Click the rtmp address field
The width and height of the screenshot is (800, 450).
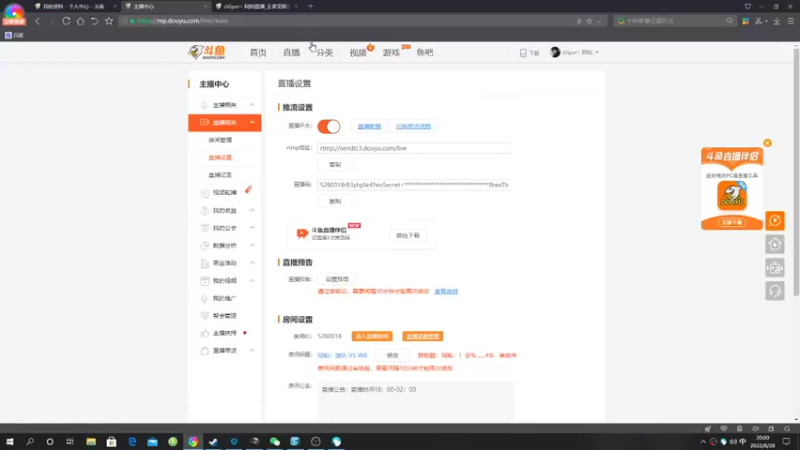(414, 148)
